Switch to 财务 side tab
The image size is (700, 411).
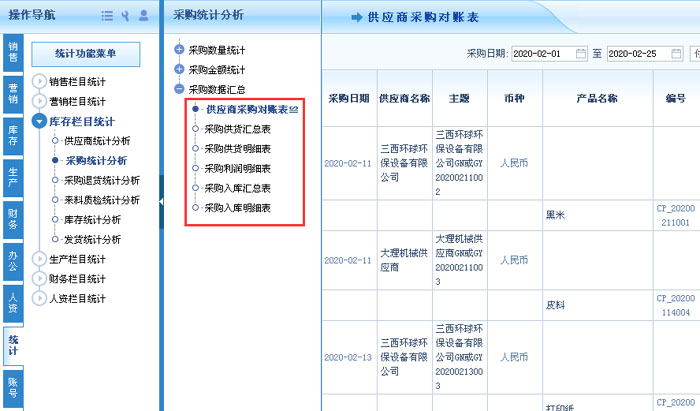(13, 217)
